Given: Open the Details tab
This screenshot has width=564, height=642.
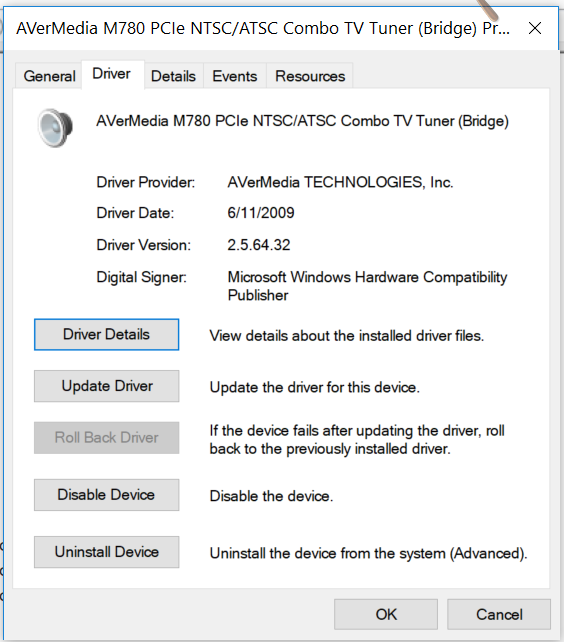Looking at the screenshot, I should pyautogui.click(x=173, y=76).
